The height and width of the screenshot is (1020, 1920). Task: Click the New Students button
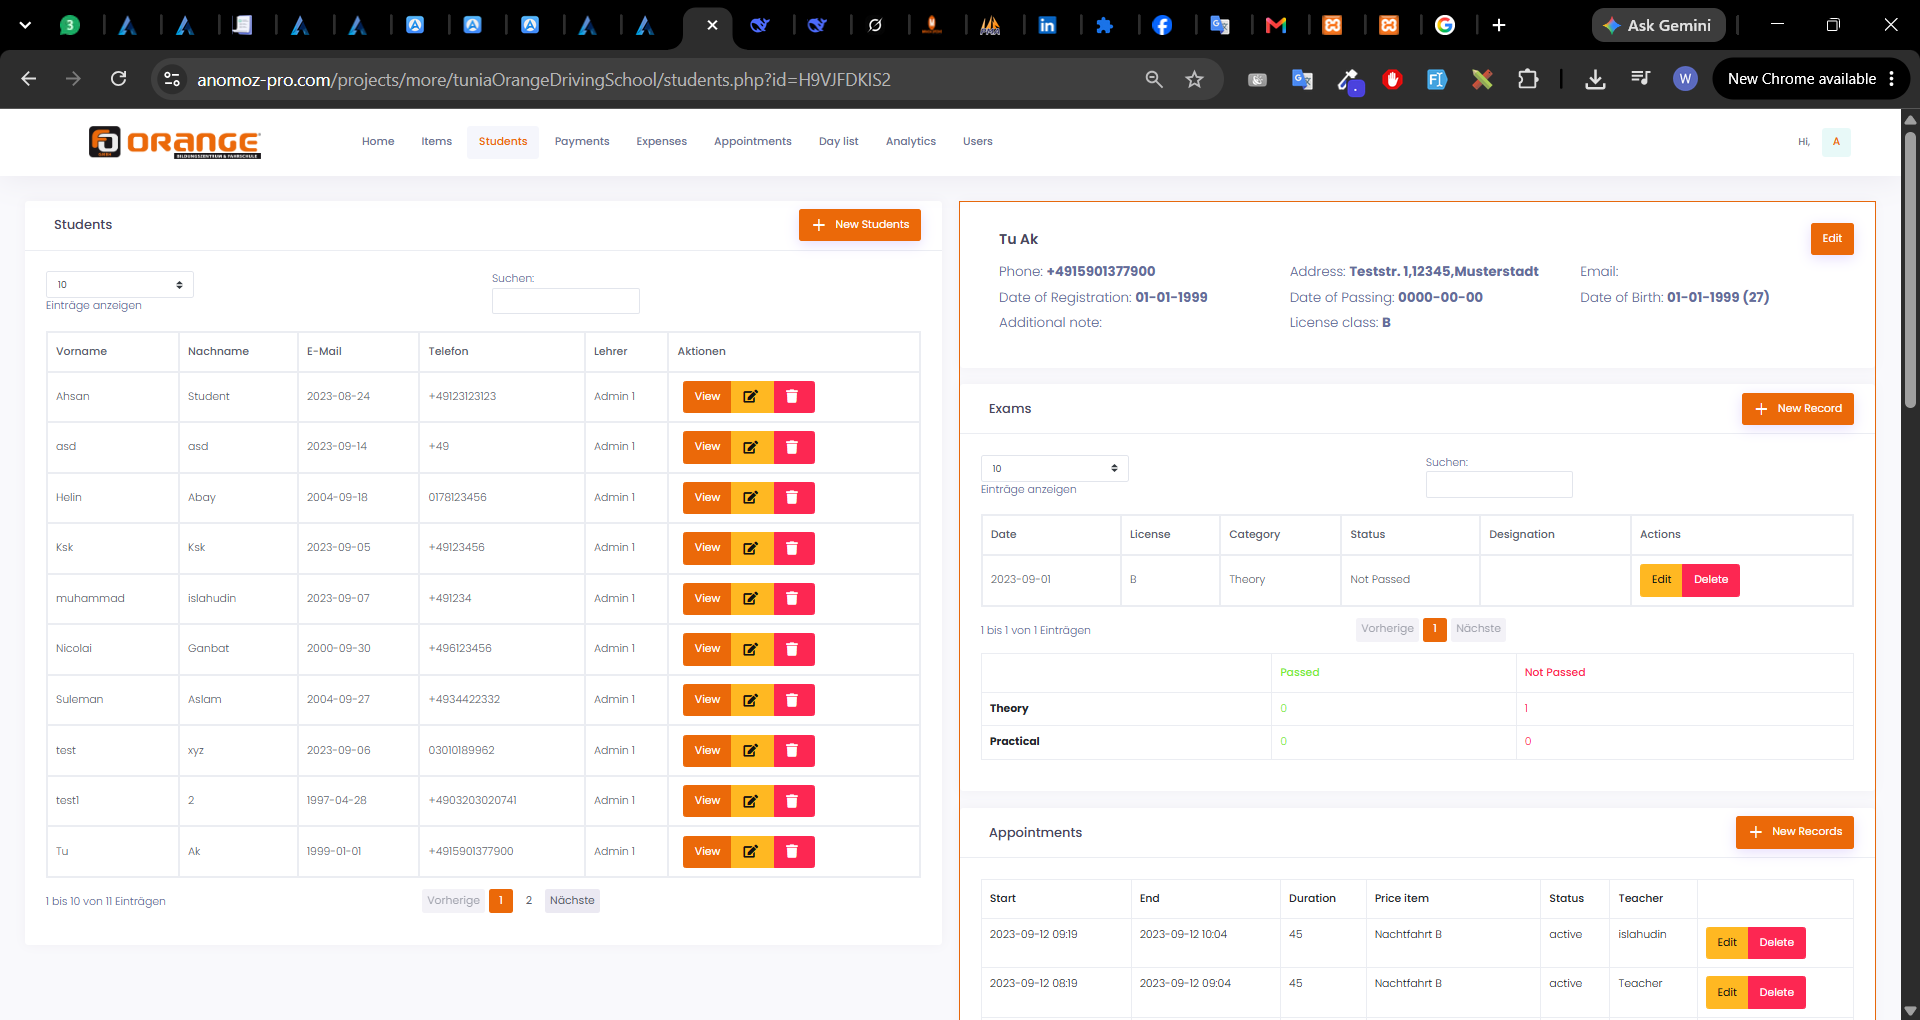860,225
